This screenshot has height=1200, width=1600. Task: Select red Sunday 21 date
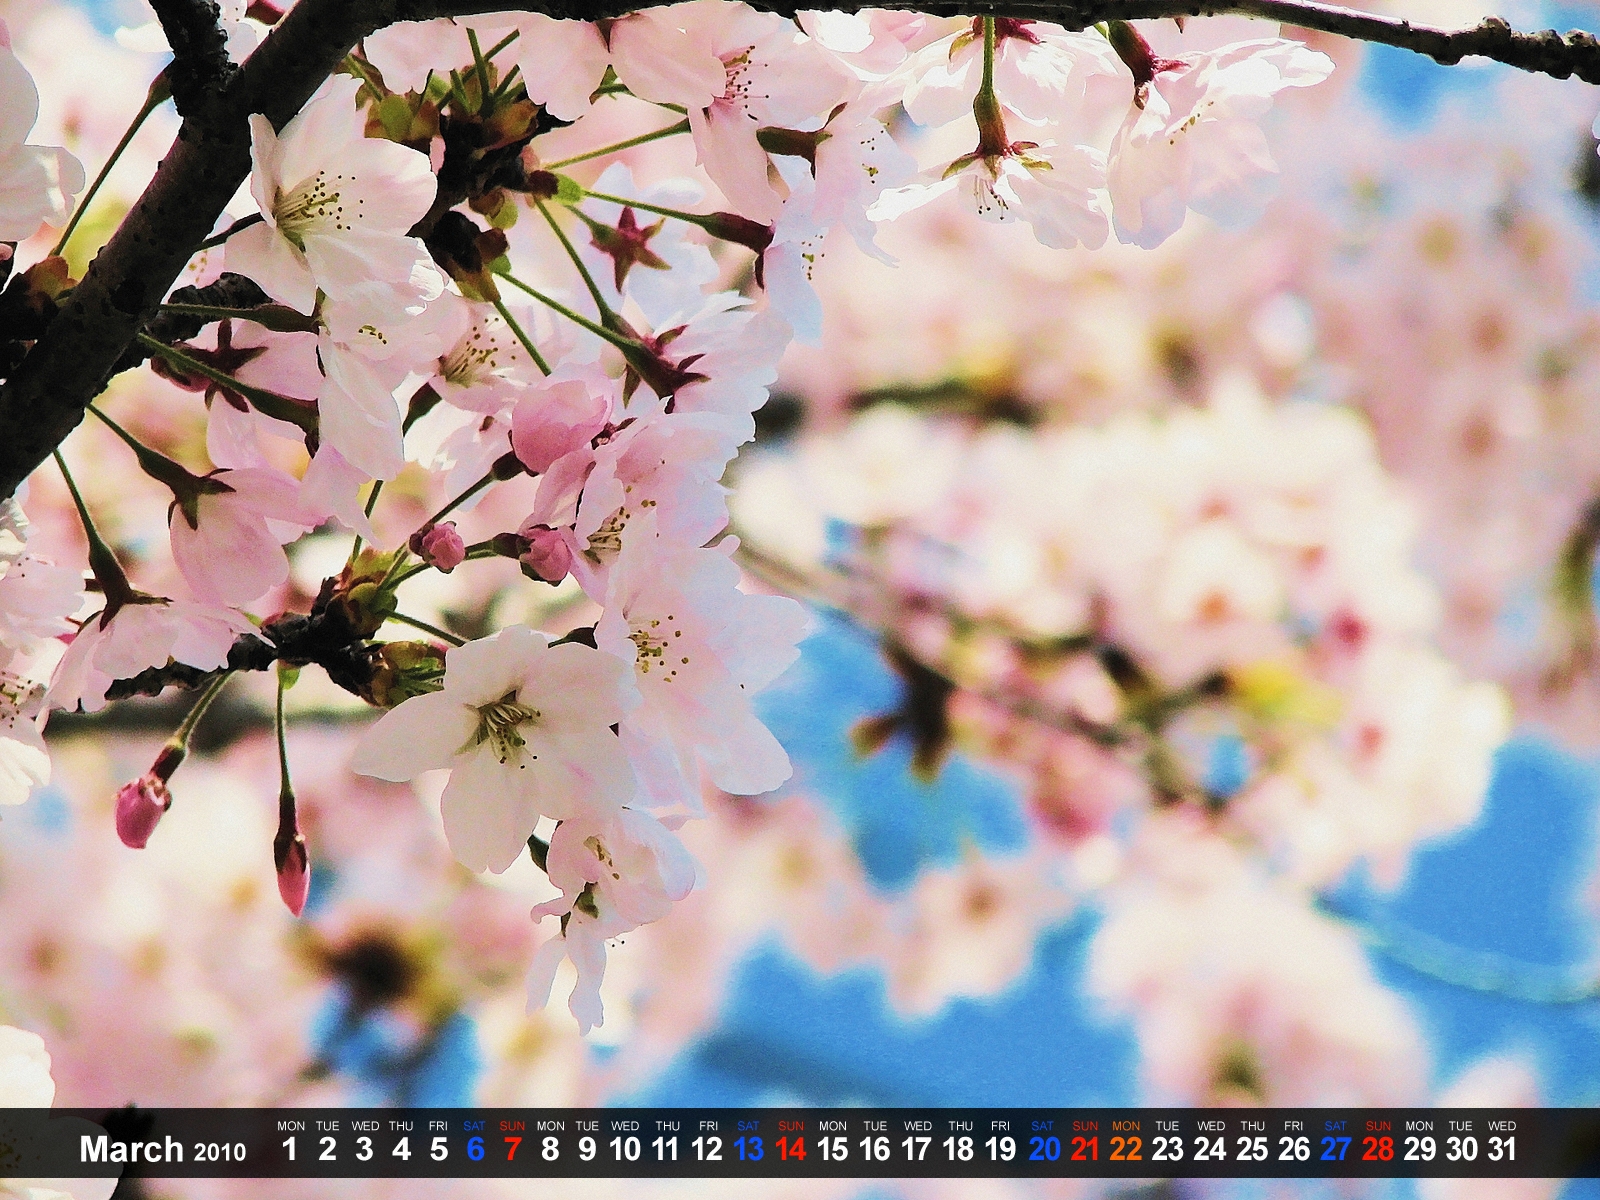(1085, 1149)
